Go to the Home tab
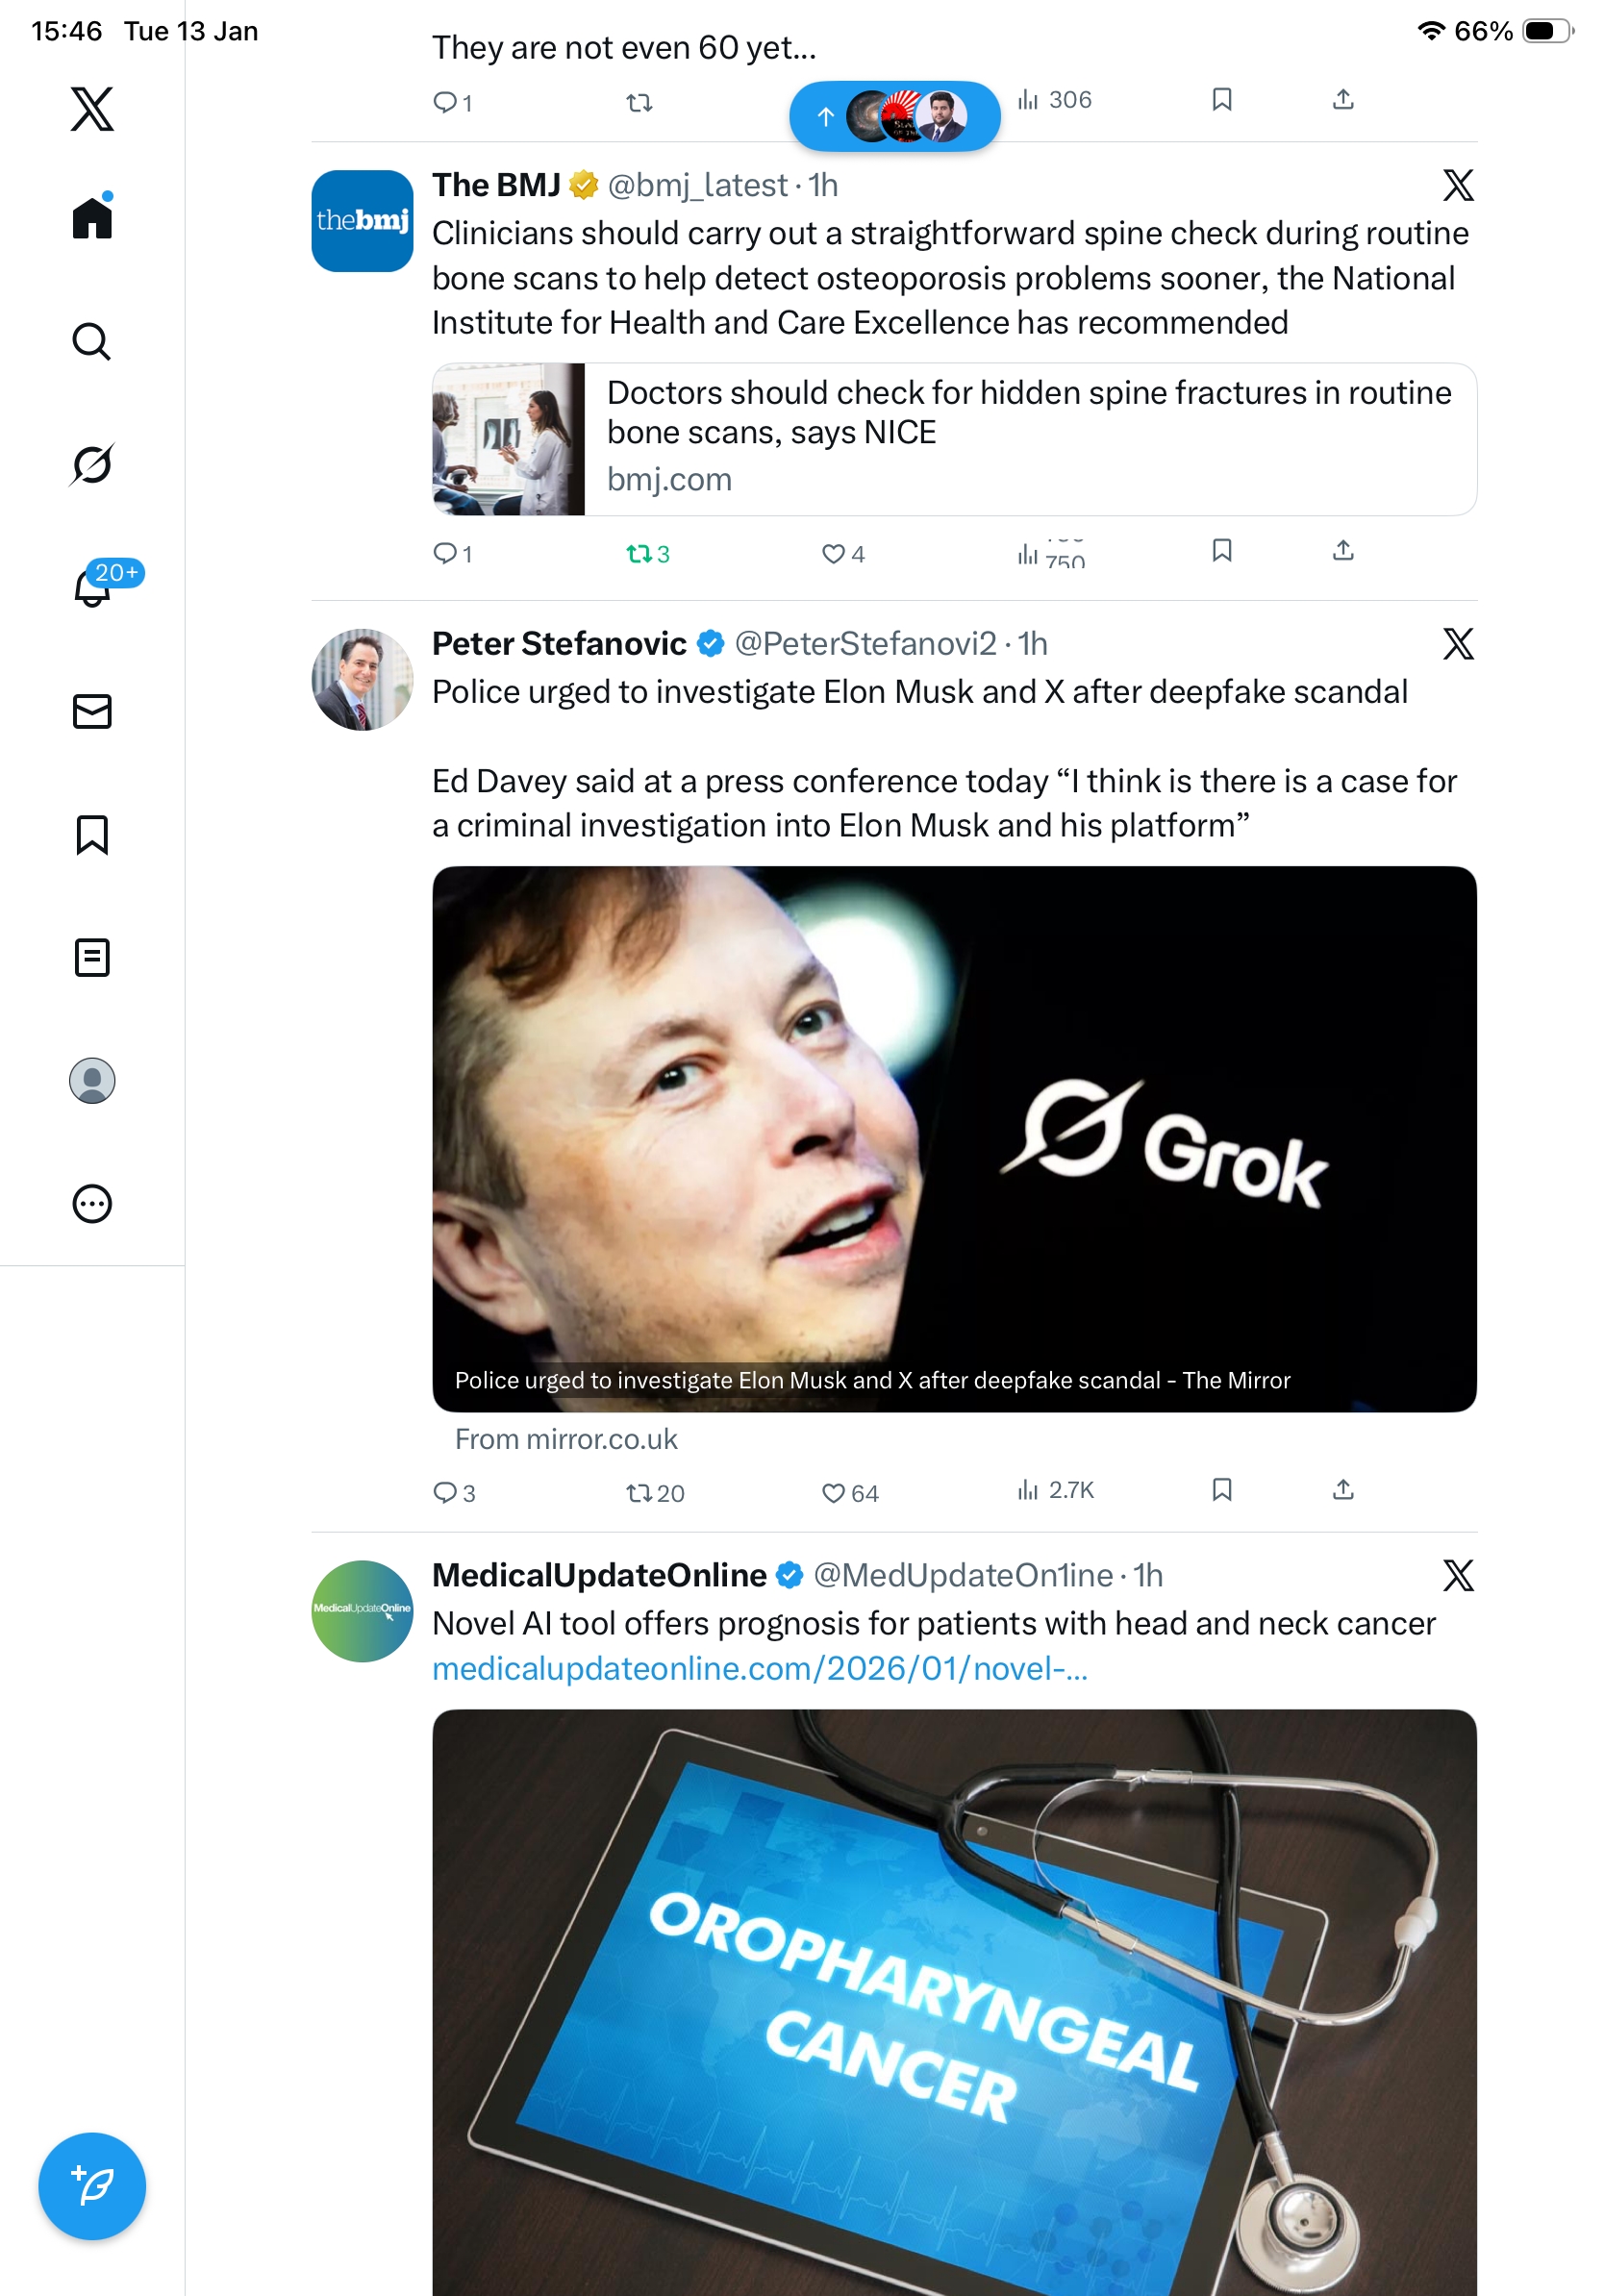This screenshot has width=1604, height=2296. click(92, 218)
